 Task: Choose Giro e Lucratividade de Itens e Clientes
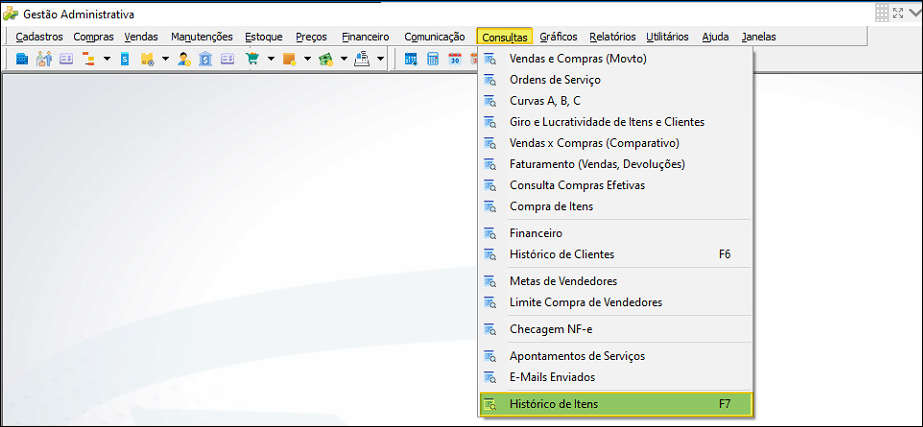(x=616, y=123)
